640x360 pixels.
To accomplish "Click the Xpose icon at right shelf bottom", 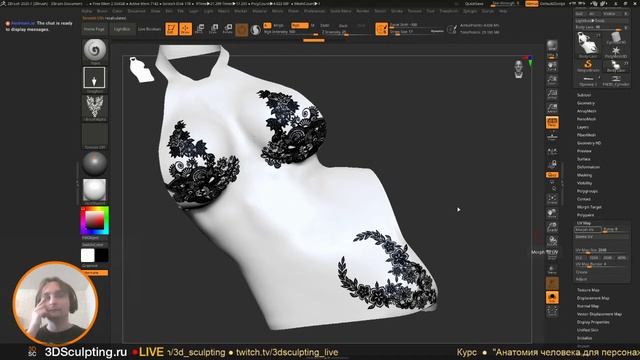I will (552, 312).
